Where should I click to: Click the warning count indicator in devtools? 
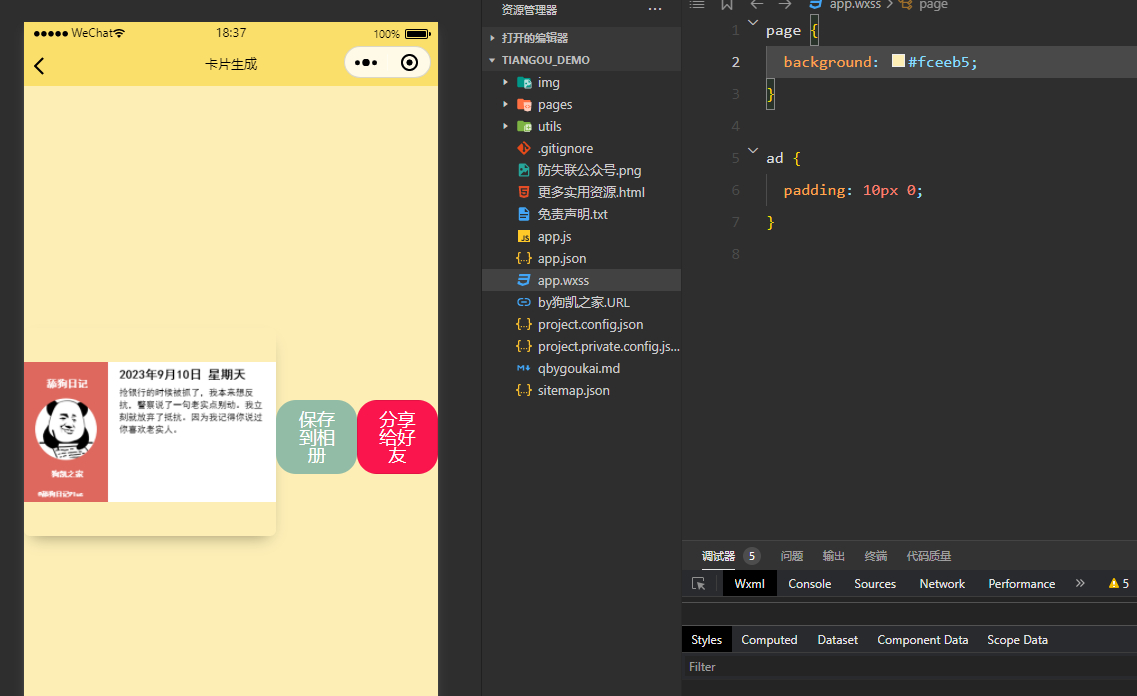1119,584
